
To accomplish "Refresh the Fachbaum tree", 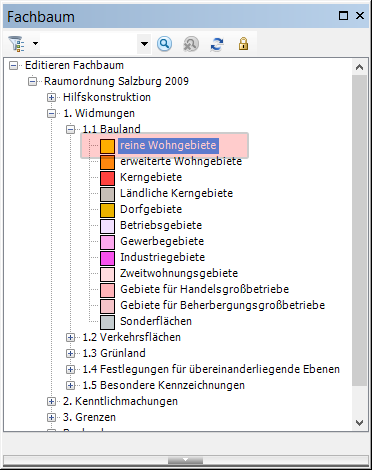I will pos(217,44).
